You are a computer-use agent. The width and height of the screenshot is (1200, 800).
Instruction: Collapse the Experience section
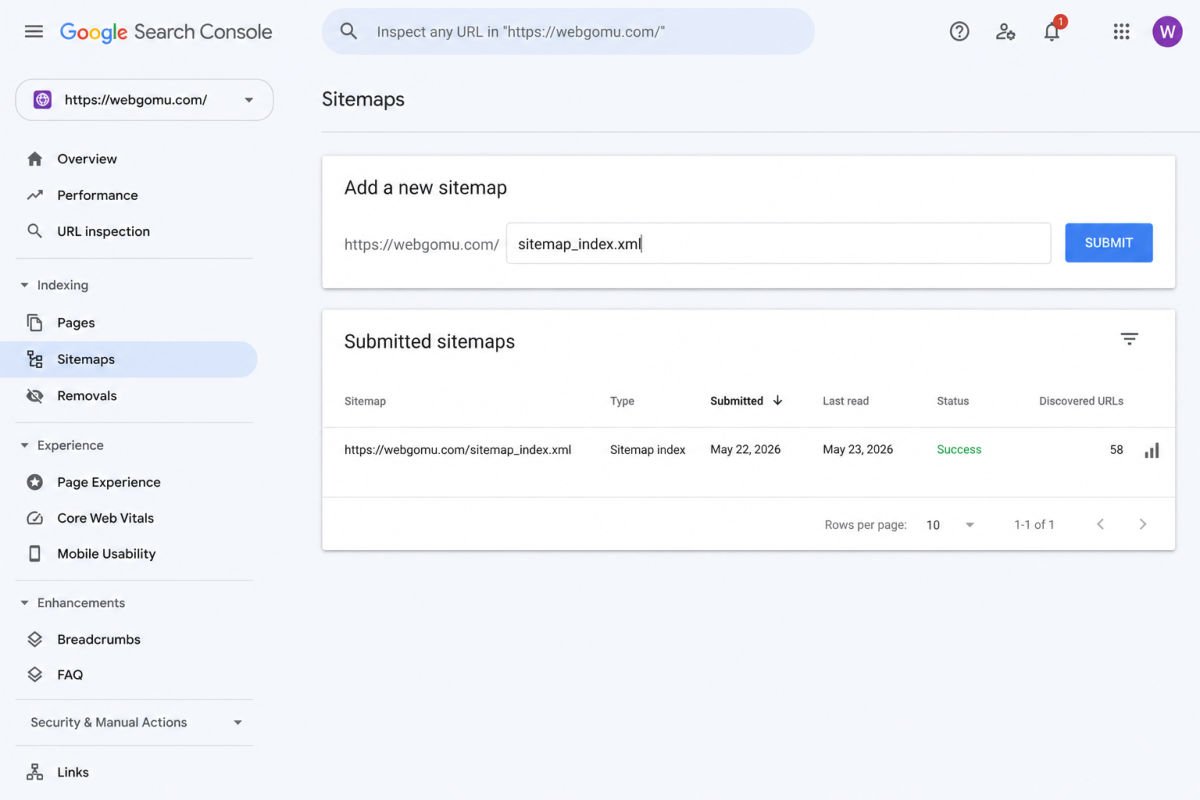25,445
